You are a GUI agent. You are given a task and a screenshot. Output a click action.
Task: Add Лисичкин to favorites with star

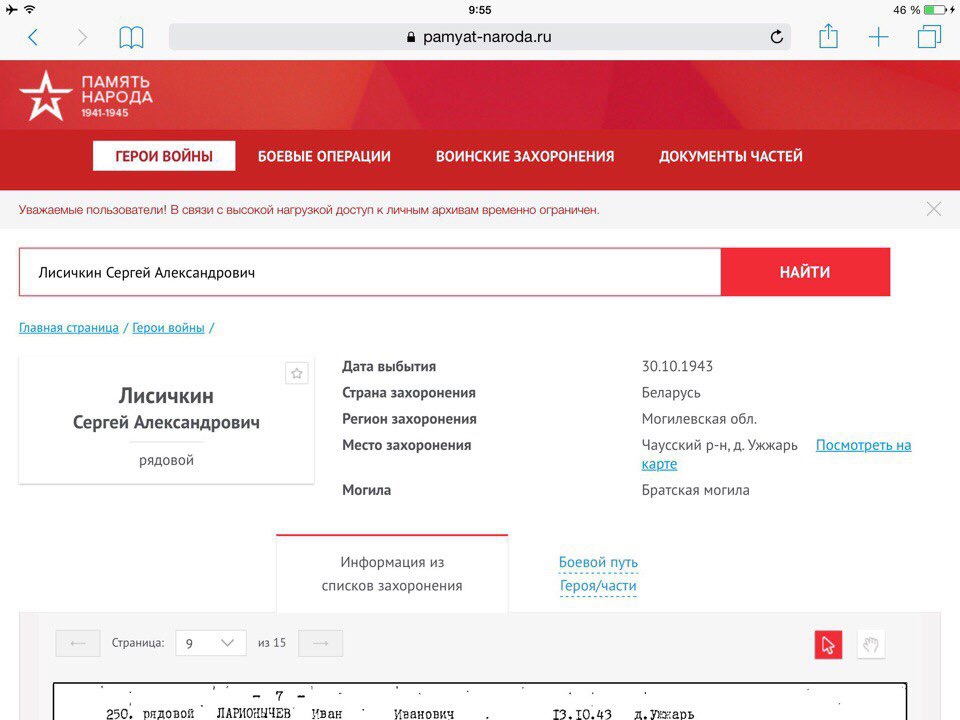click(296, 373)
